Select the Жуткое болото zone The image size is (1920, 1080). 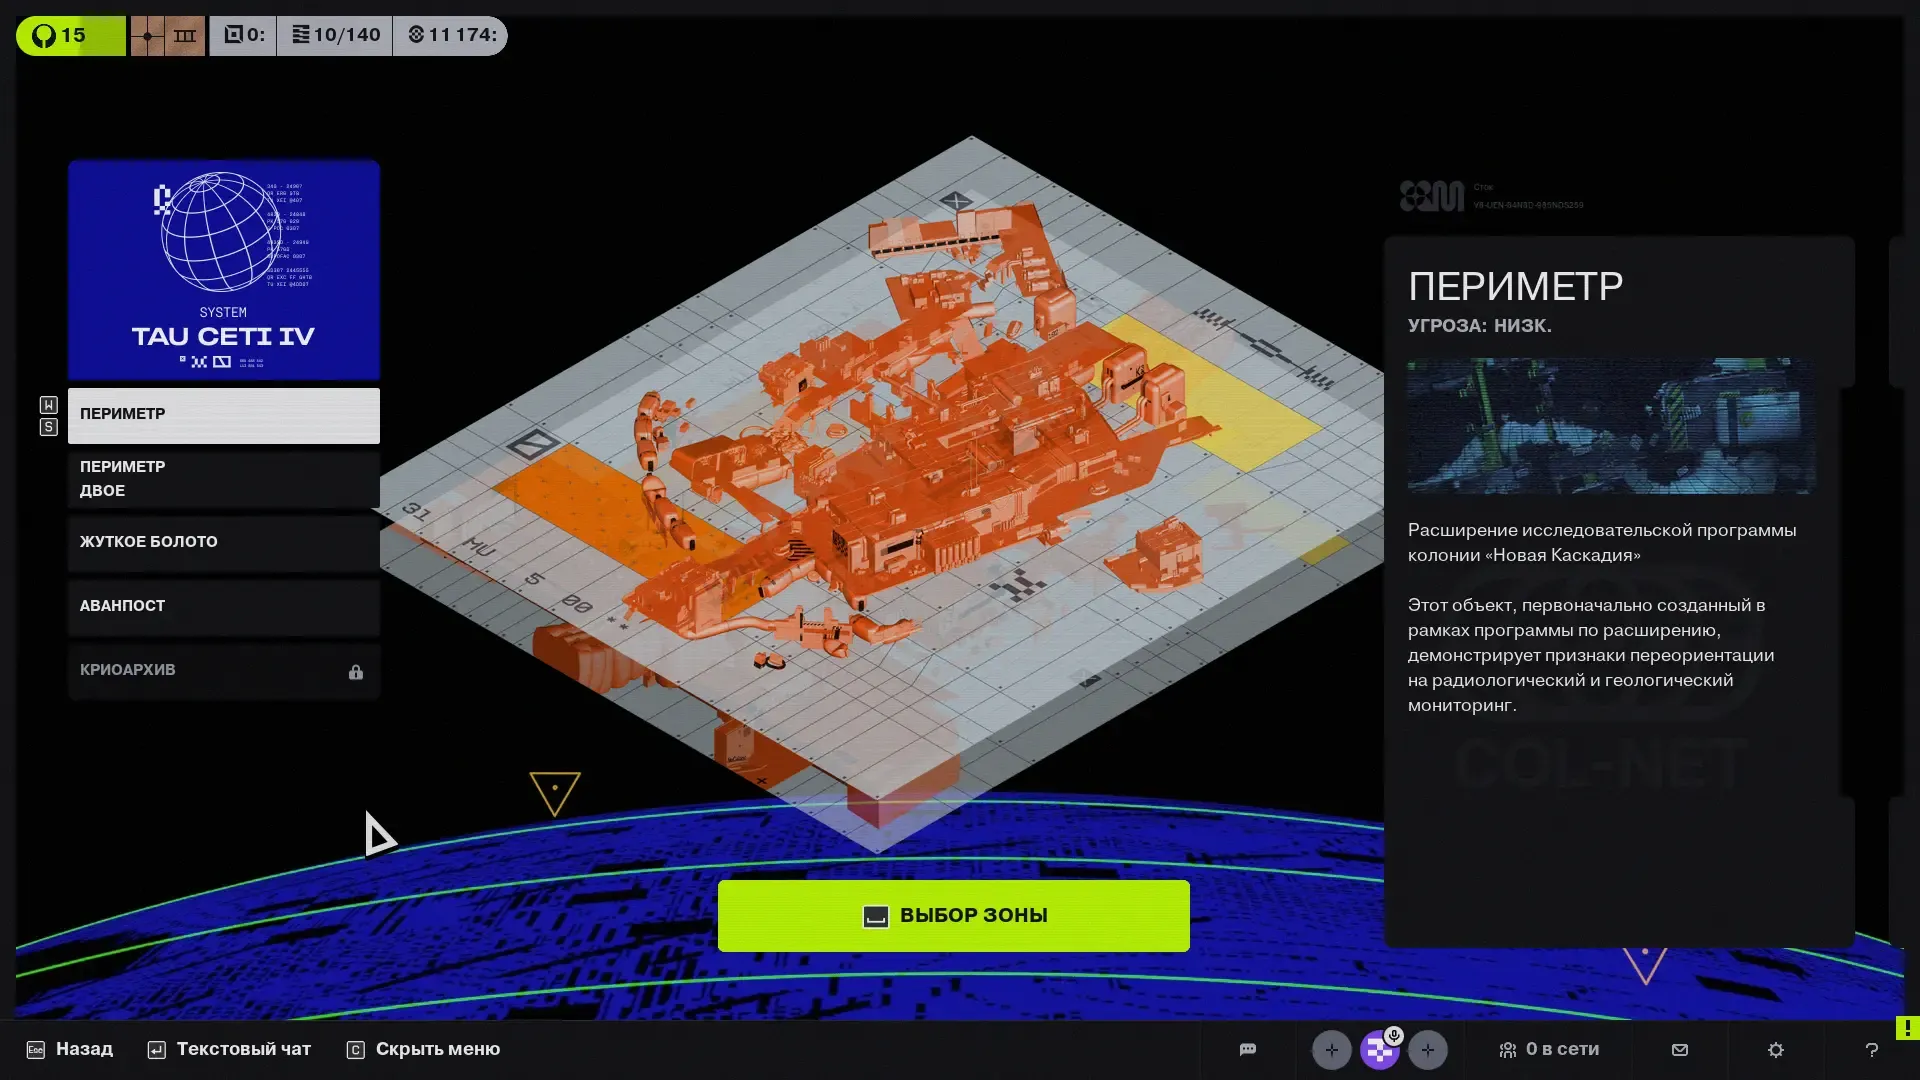(x=224, y=542)
